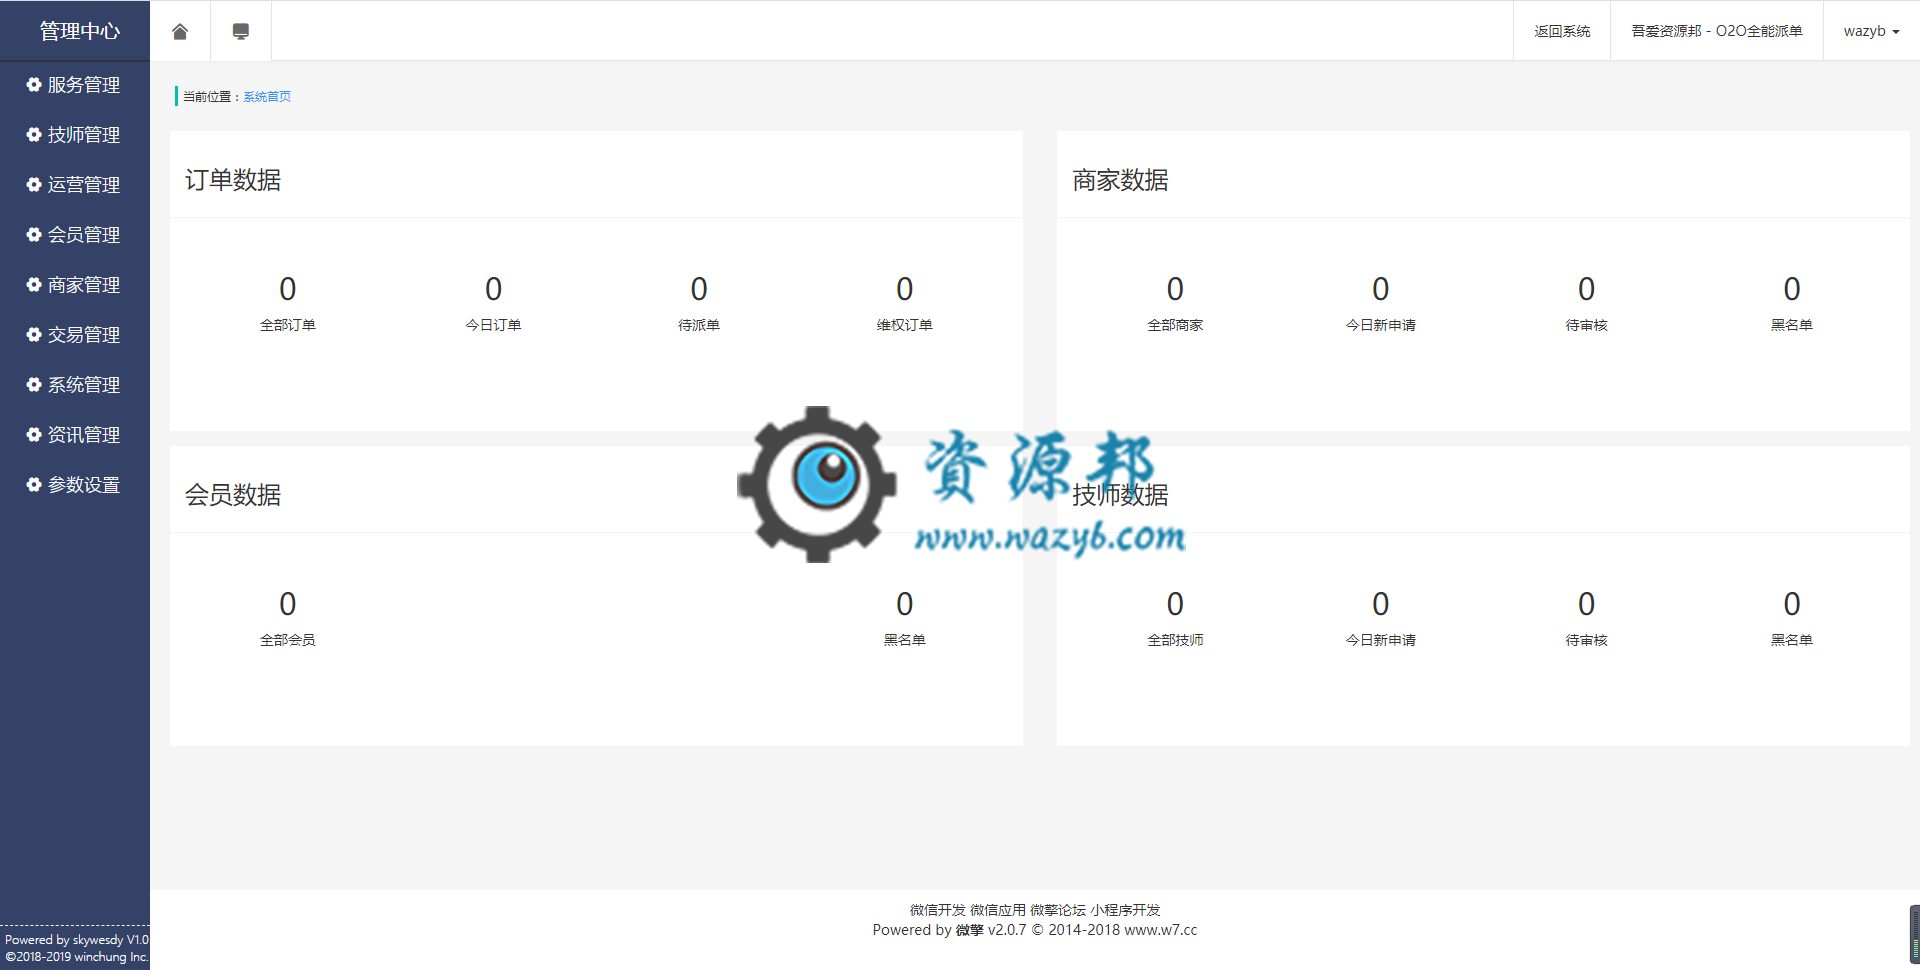
Task: Click the www.w7.cc footer link
Action: tap(1161, 930)
